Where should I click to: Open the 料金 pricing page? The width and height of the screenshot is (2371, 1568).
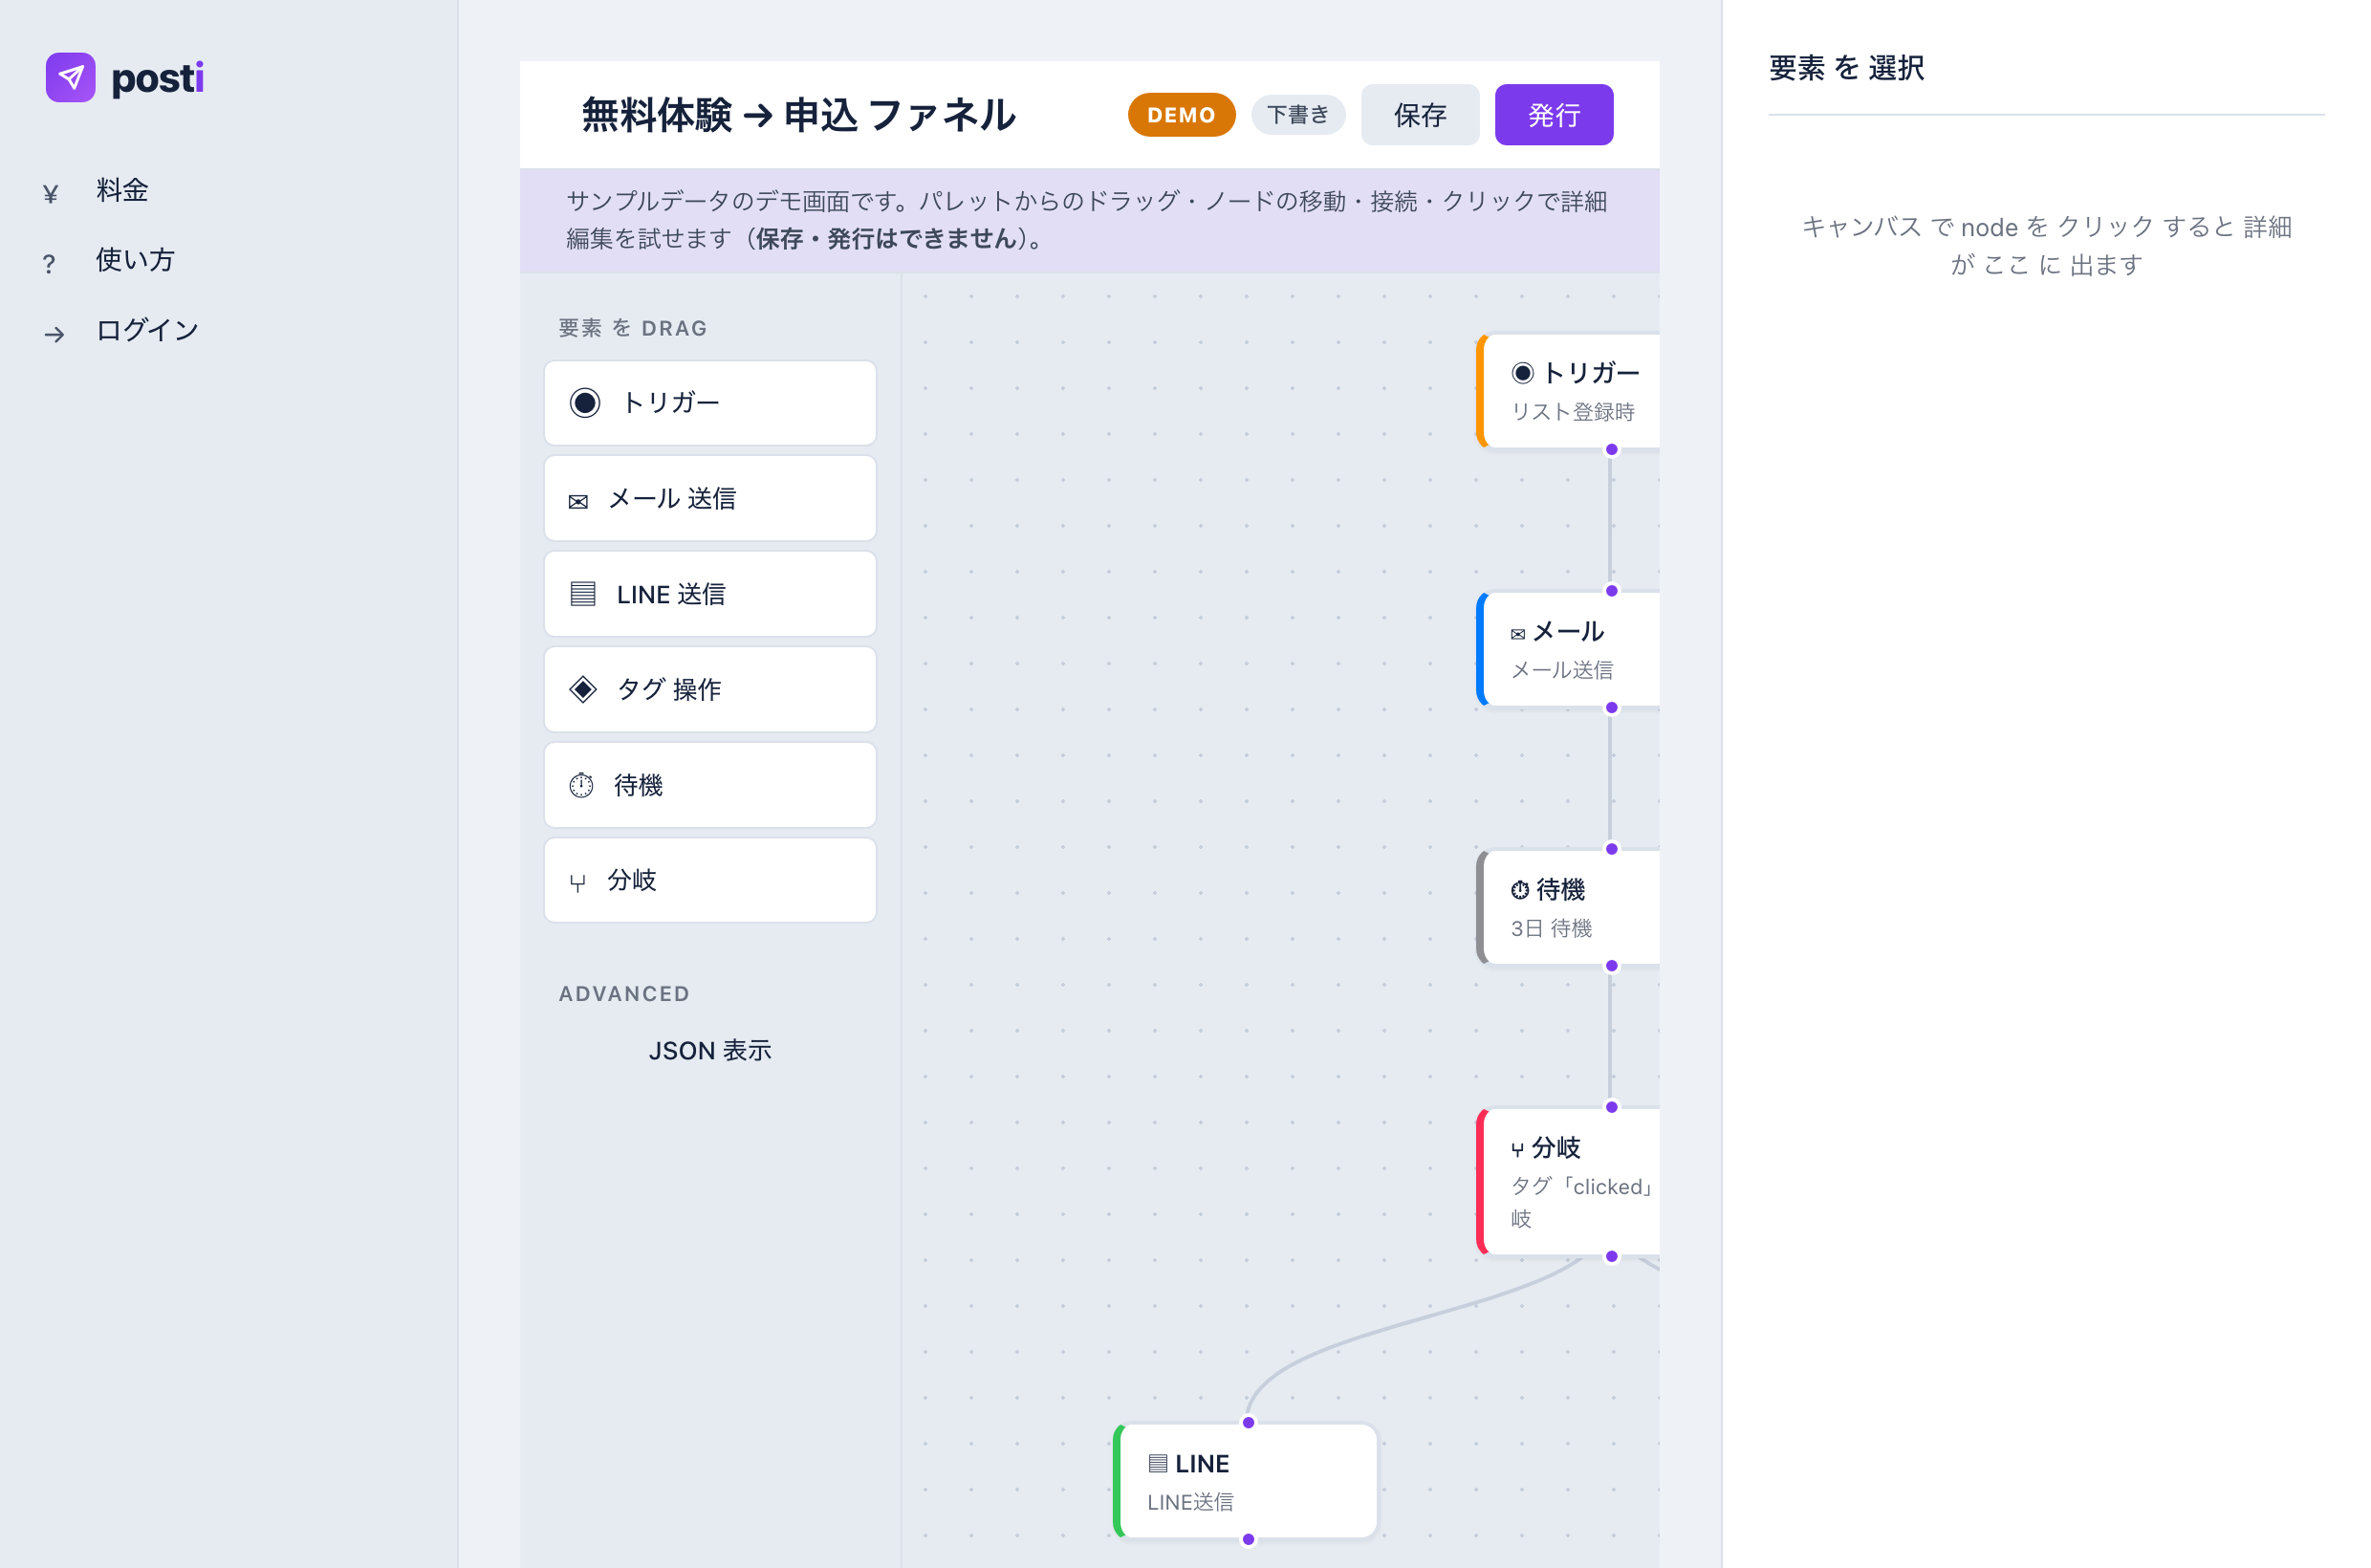(122, 190)
